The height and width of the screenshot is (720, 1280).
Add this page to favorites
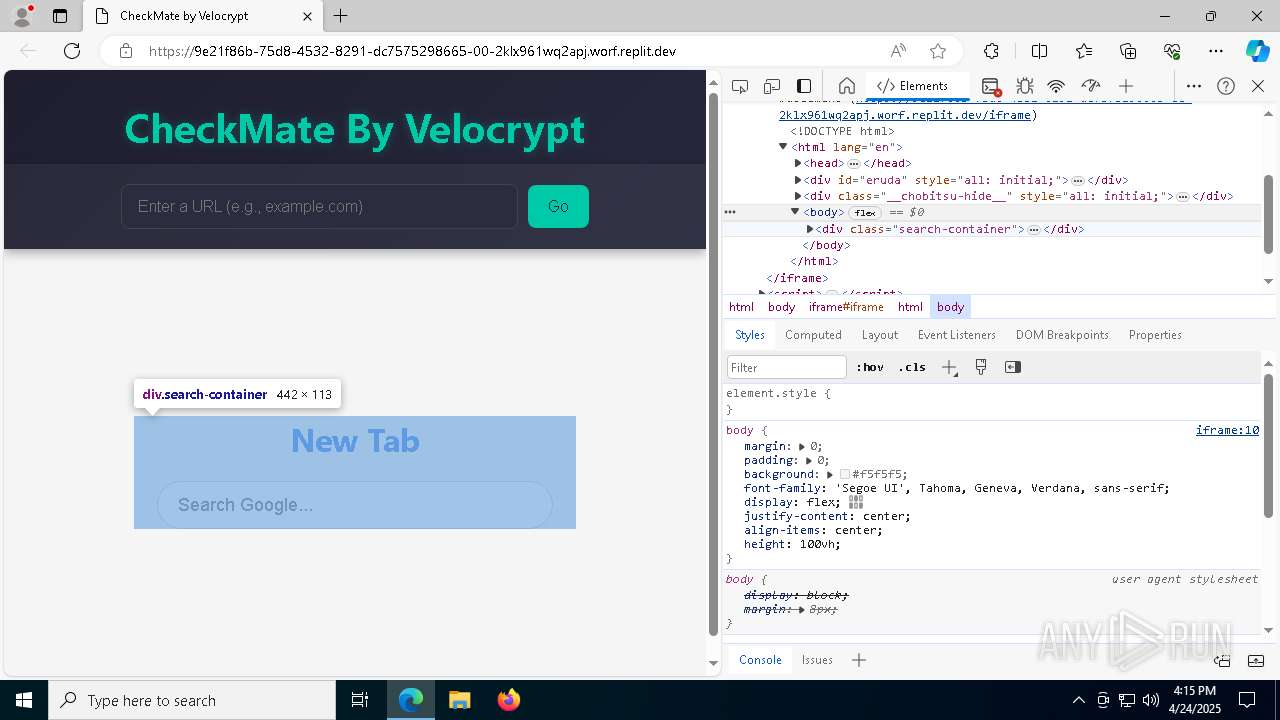click(x=938, y=51)
